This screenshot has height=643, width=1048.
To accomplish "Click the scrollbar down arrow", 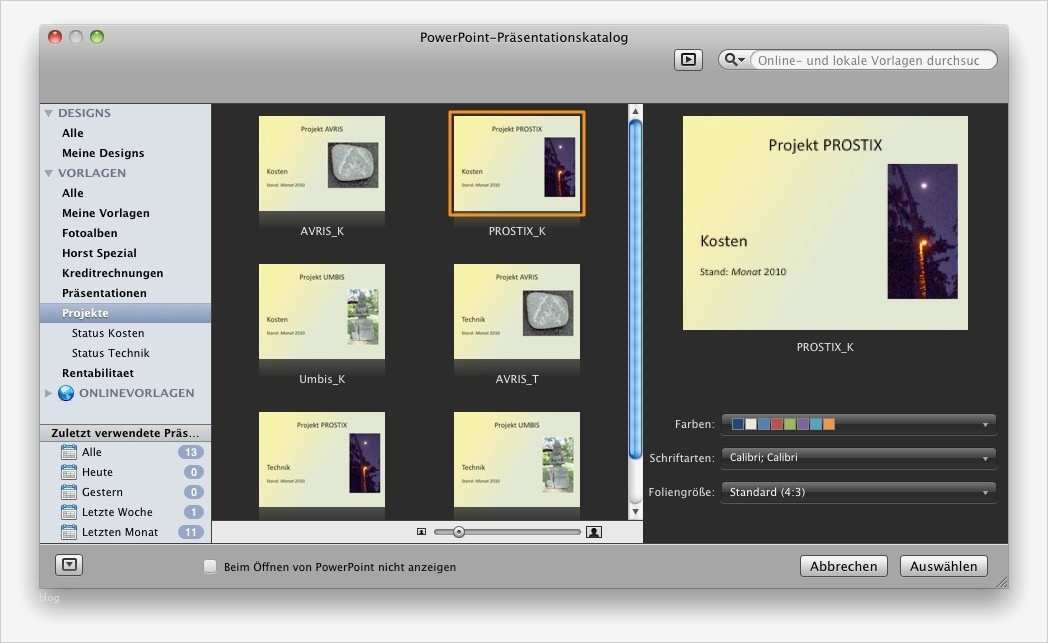I will pos(636,511).
